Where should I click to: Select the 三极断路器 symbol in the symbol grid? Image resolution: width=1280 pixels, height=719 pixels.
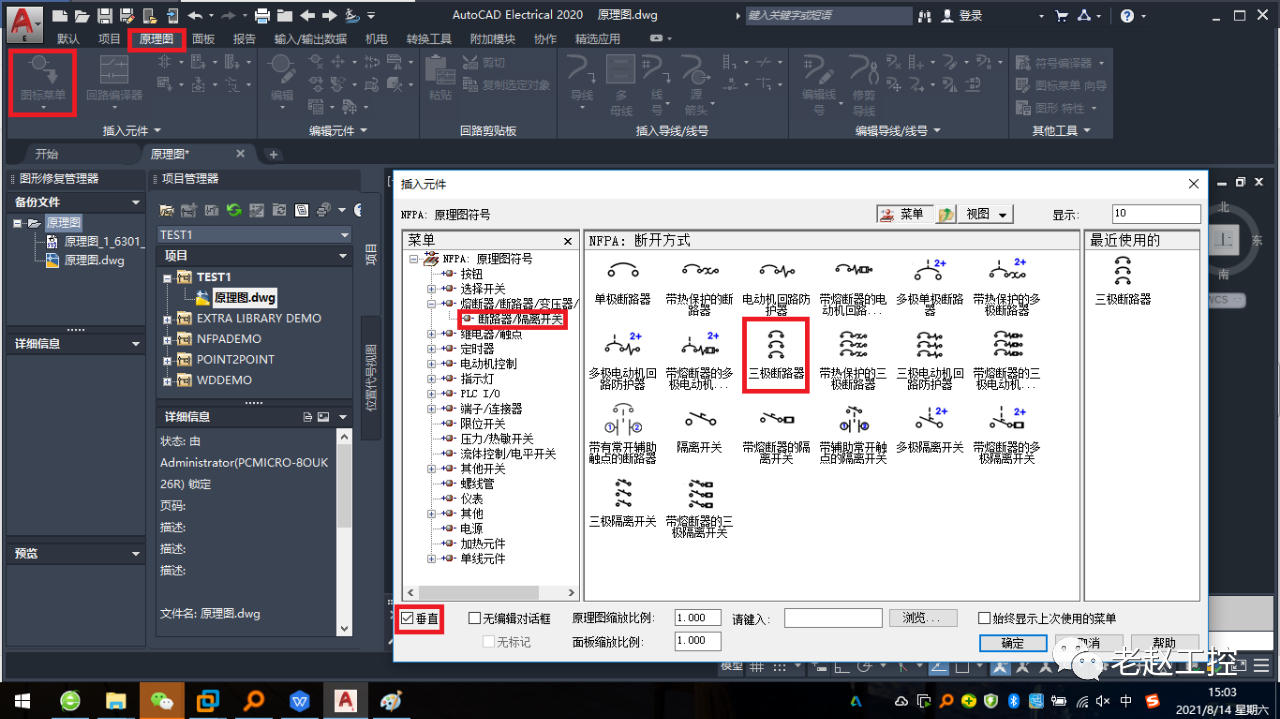click(777, 355)
